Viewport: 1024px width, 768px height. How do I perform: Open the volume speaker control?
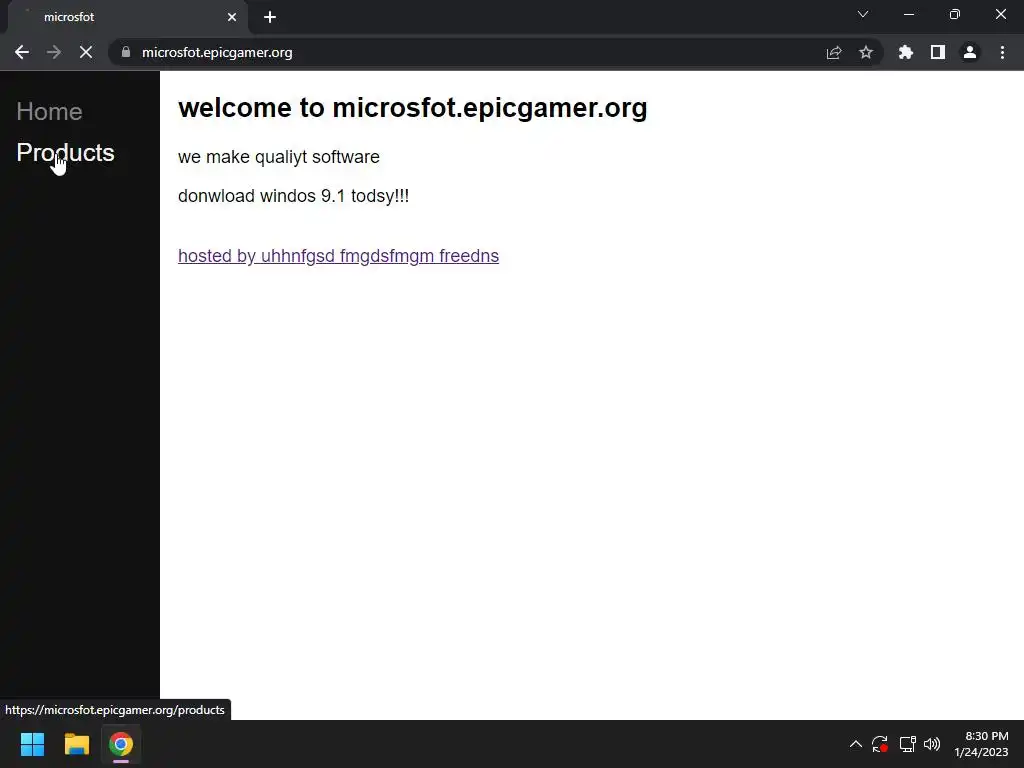[932, 744]
